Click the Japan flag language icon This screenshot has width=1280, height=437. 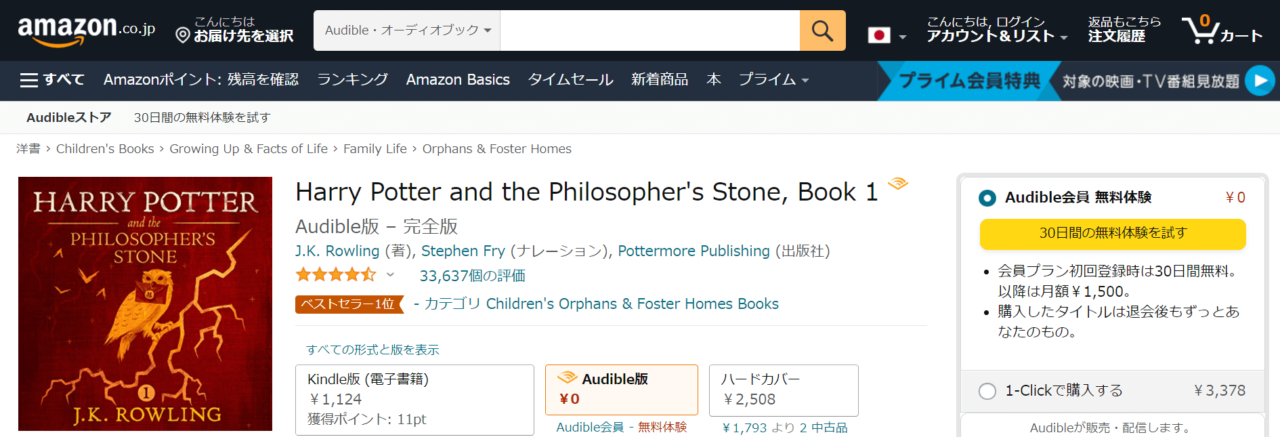879,36
